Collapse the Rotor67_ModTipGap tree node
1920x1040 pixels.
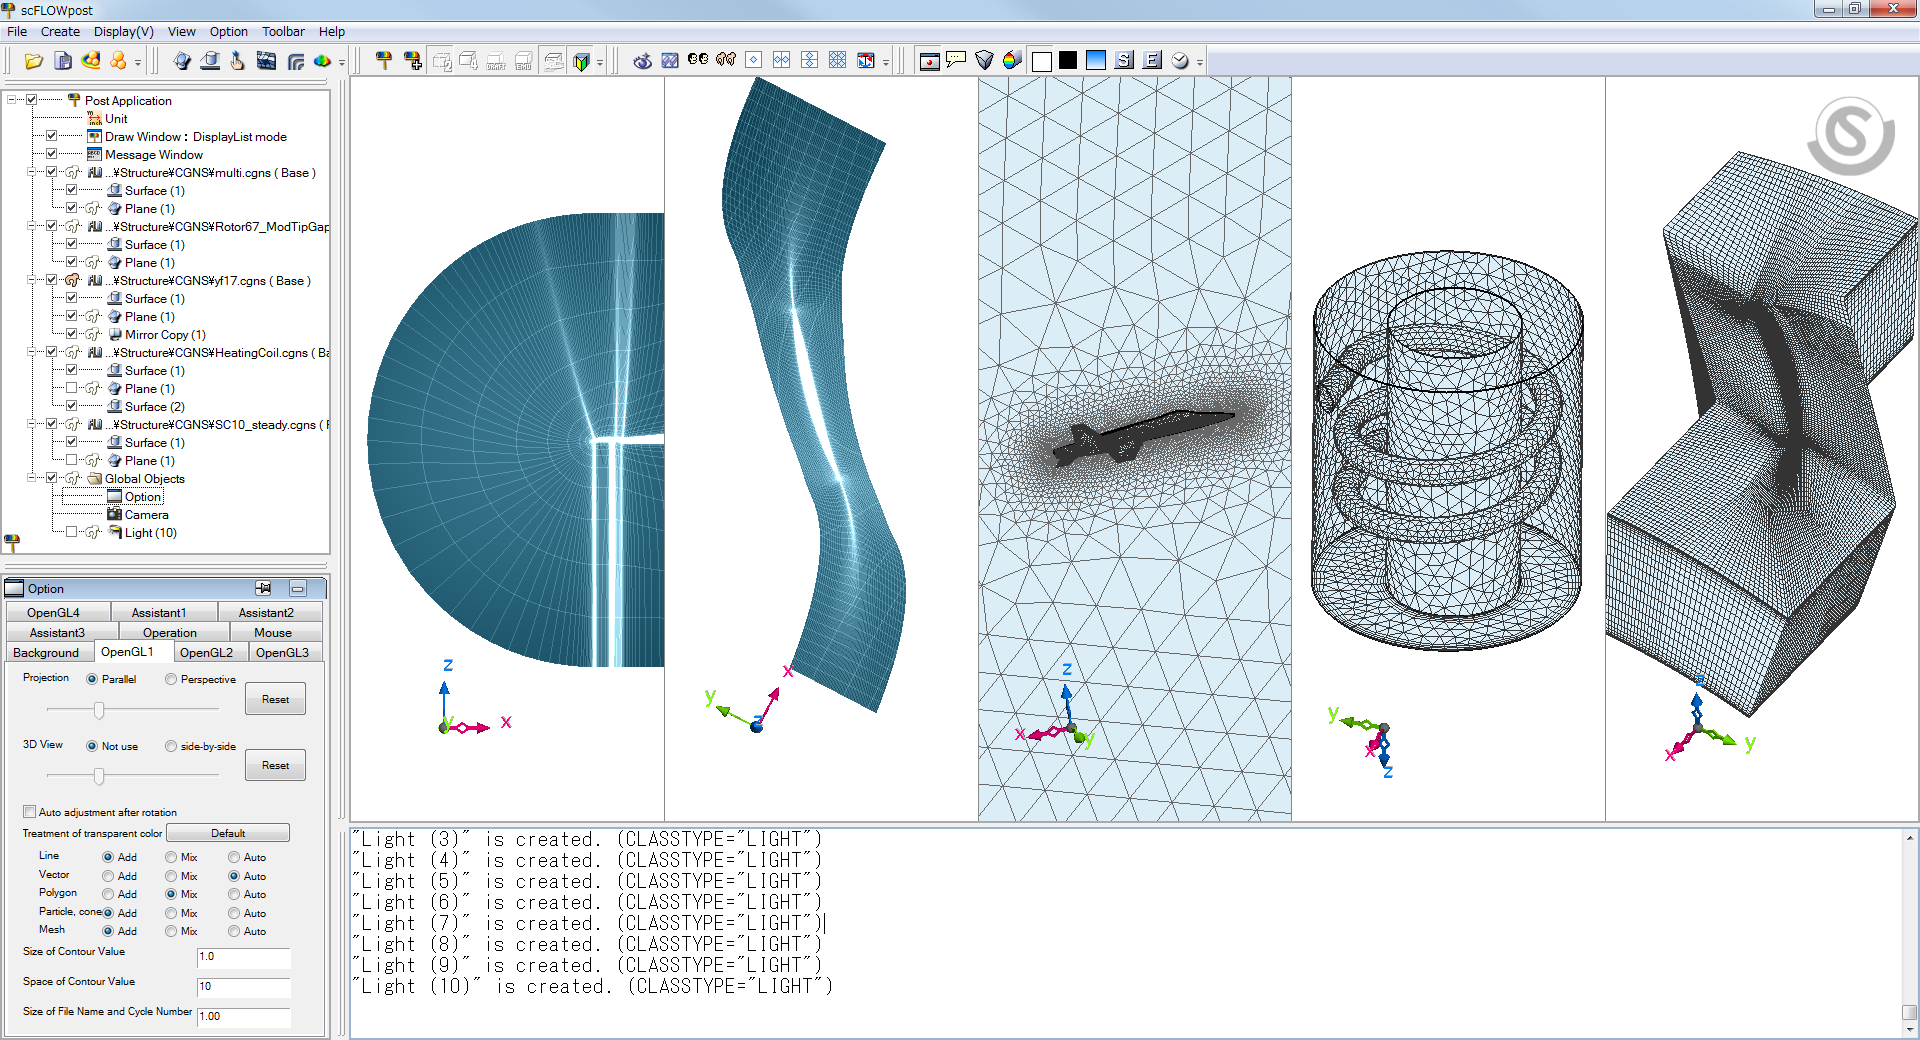(32, 226)
